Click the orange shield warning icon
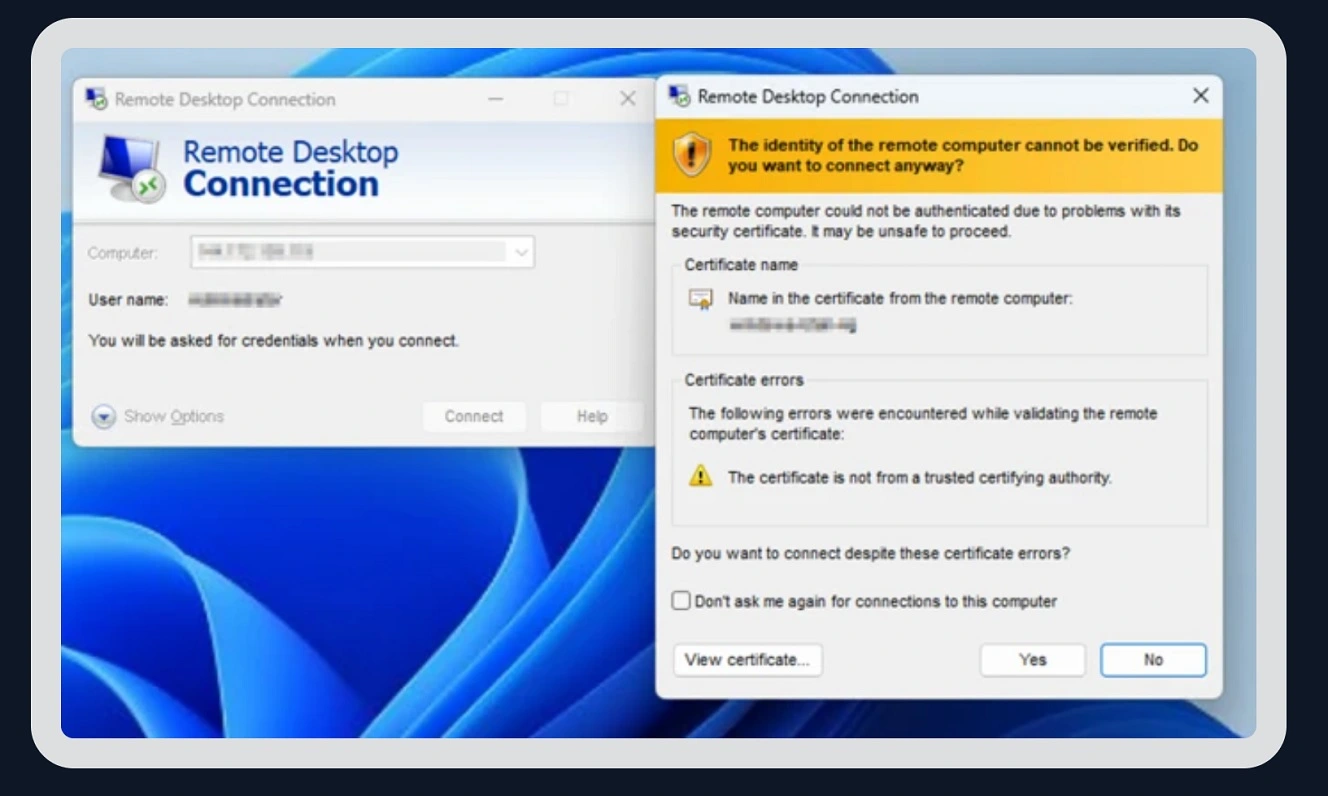This screenshot has height=796, width=1328. tap(691, 155)
